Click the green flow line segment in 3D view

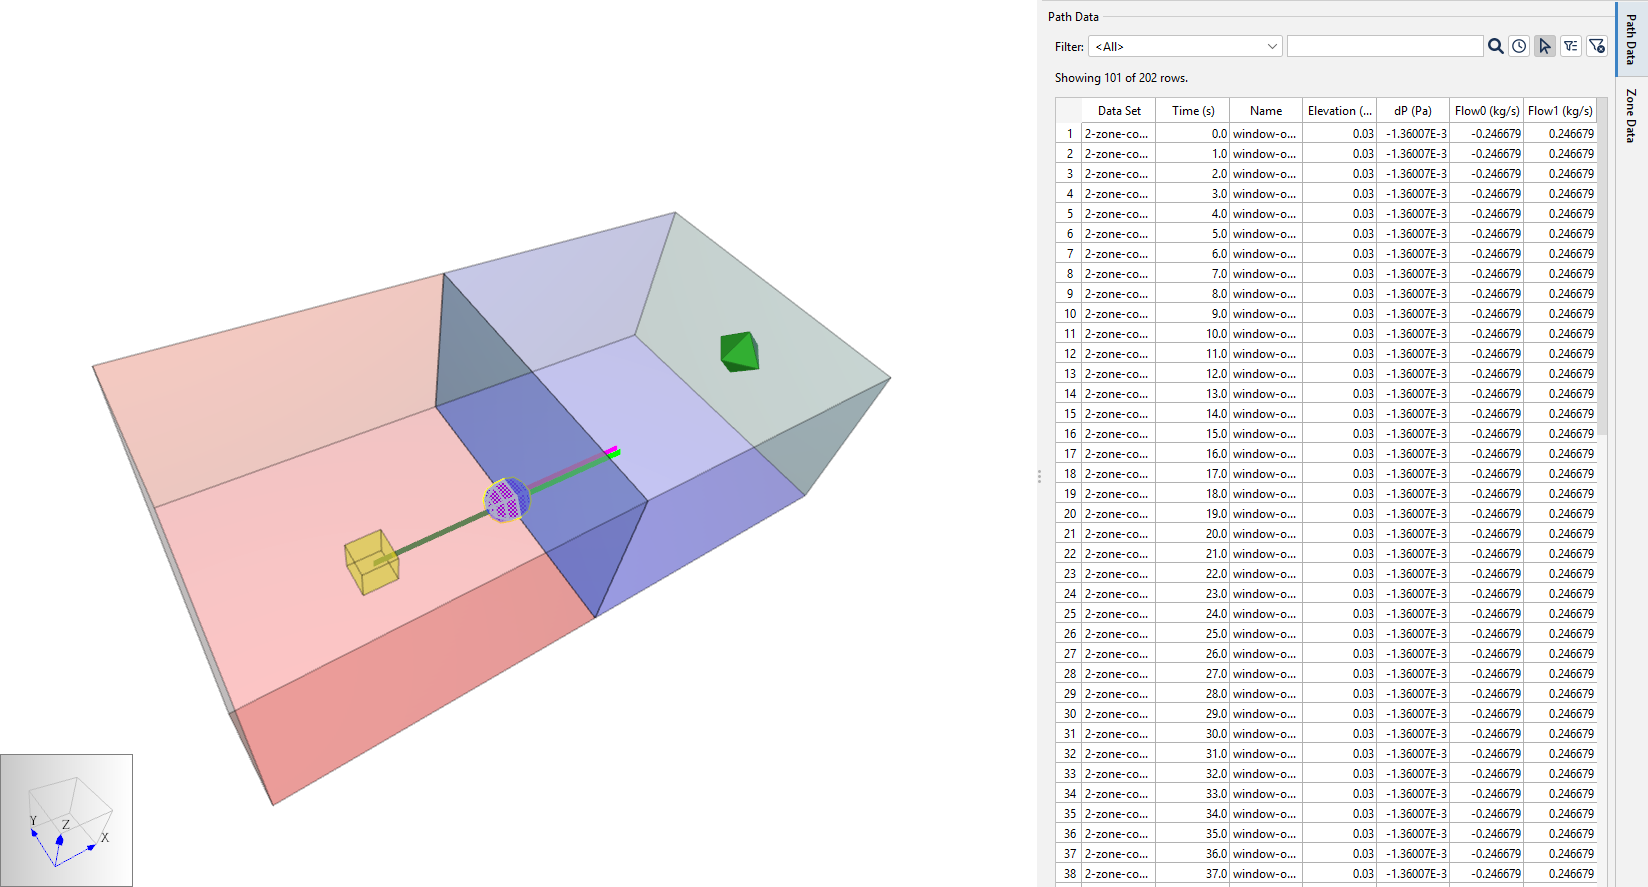pos(575,474)
